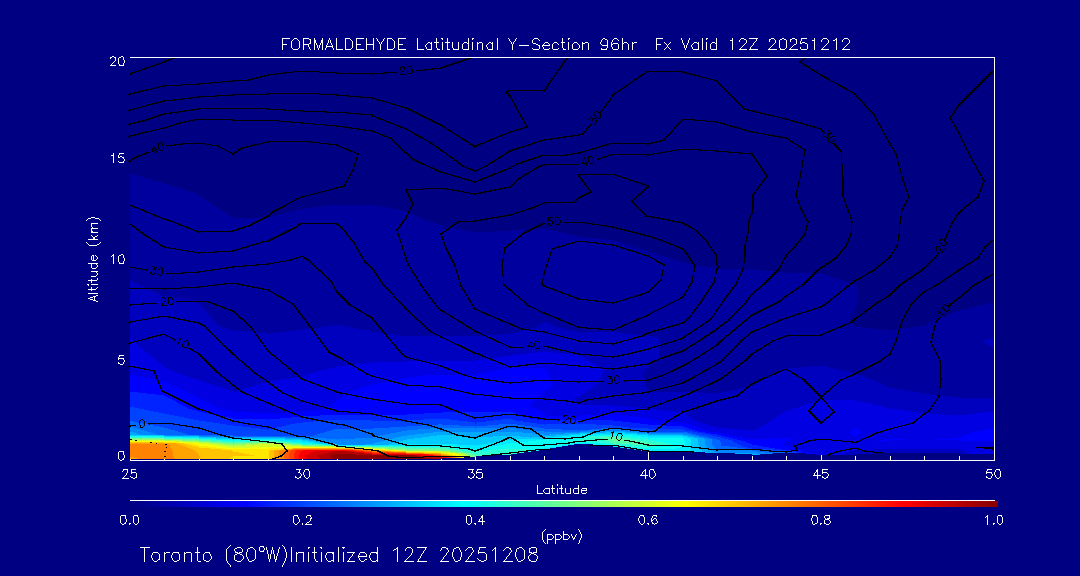The height and width of the screenshot is (576, 1080).
Task: Click the 1.0 colorbar tick label
Action: [x=993, y=520]
